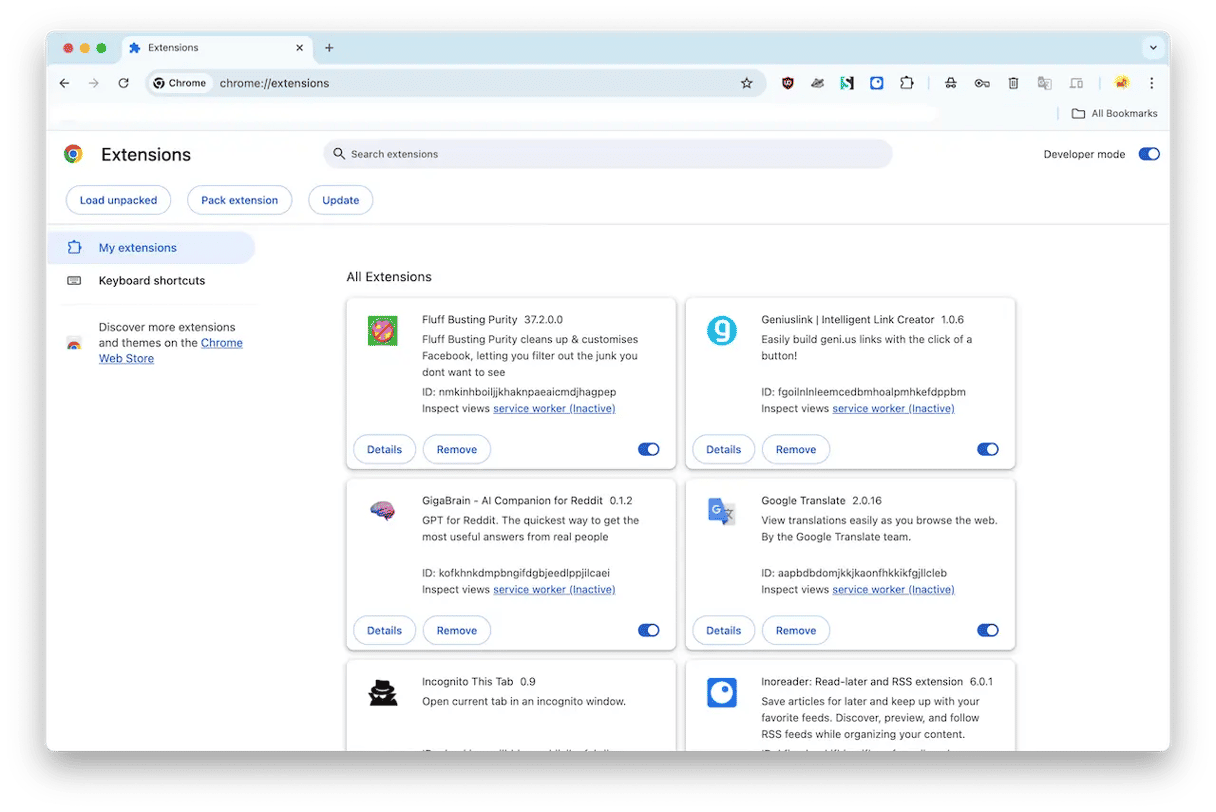
Task: Turn off Developer mode switch
Action: point(1149,154)
